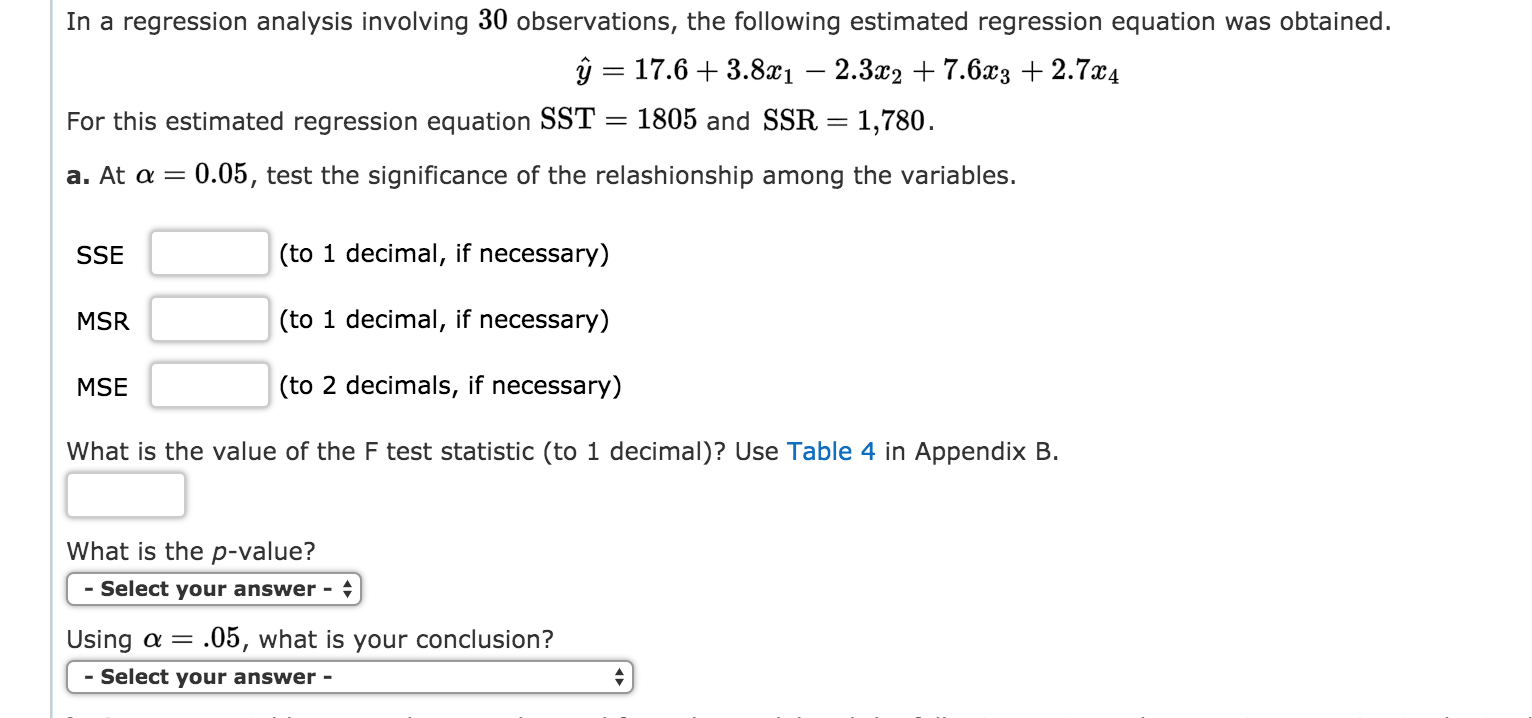The image size is (1532, 718).
Task: Click the SSE label text
Action: point(99,255)
